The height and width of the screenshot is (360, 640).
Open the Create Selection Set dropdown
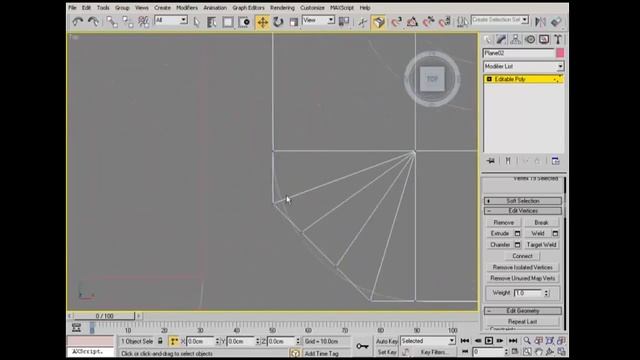[x=500, y=20]
